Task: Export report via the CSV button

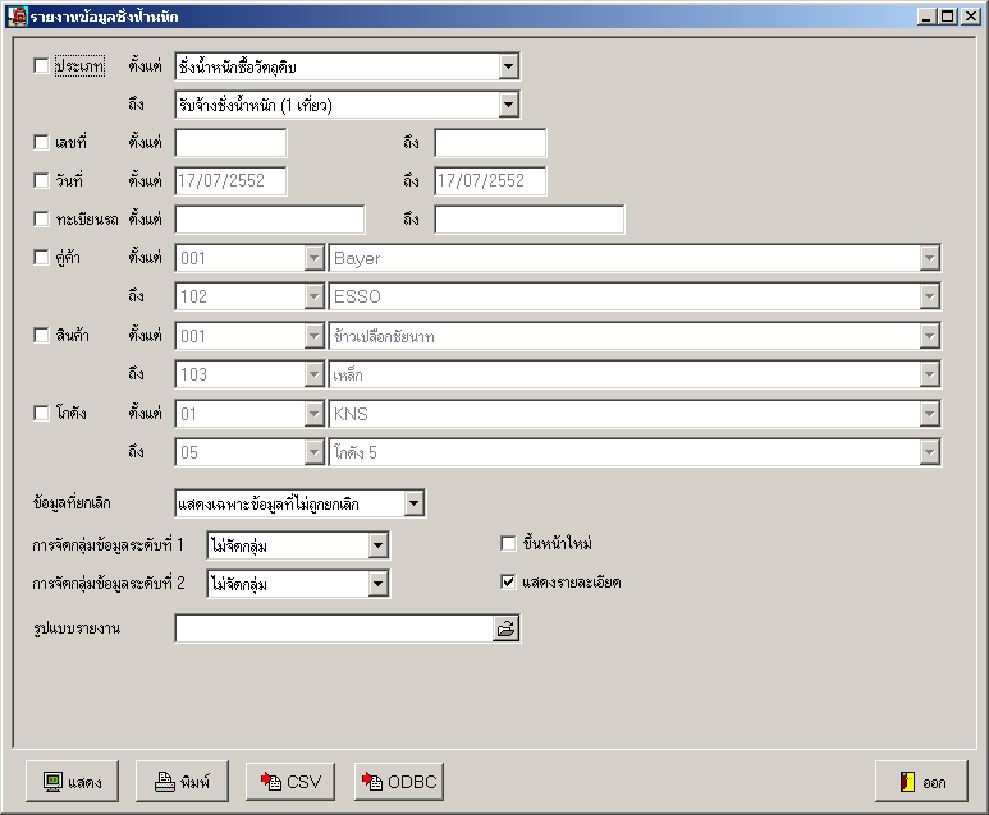Action: [291, 782]
